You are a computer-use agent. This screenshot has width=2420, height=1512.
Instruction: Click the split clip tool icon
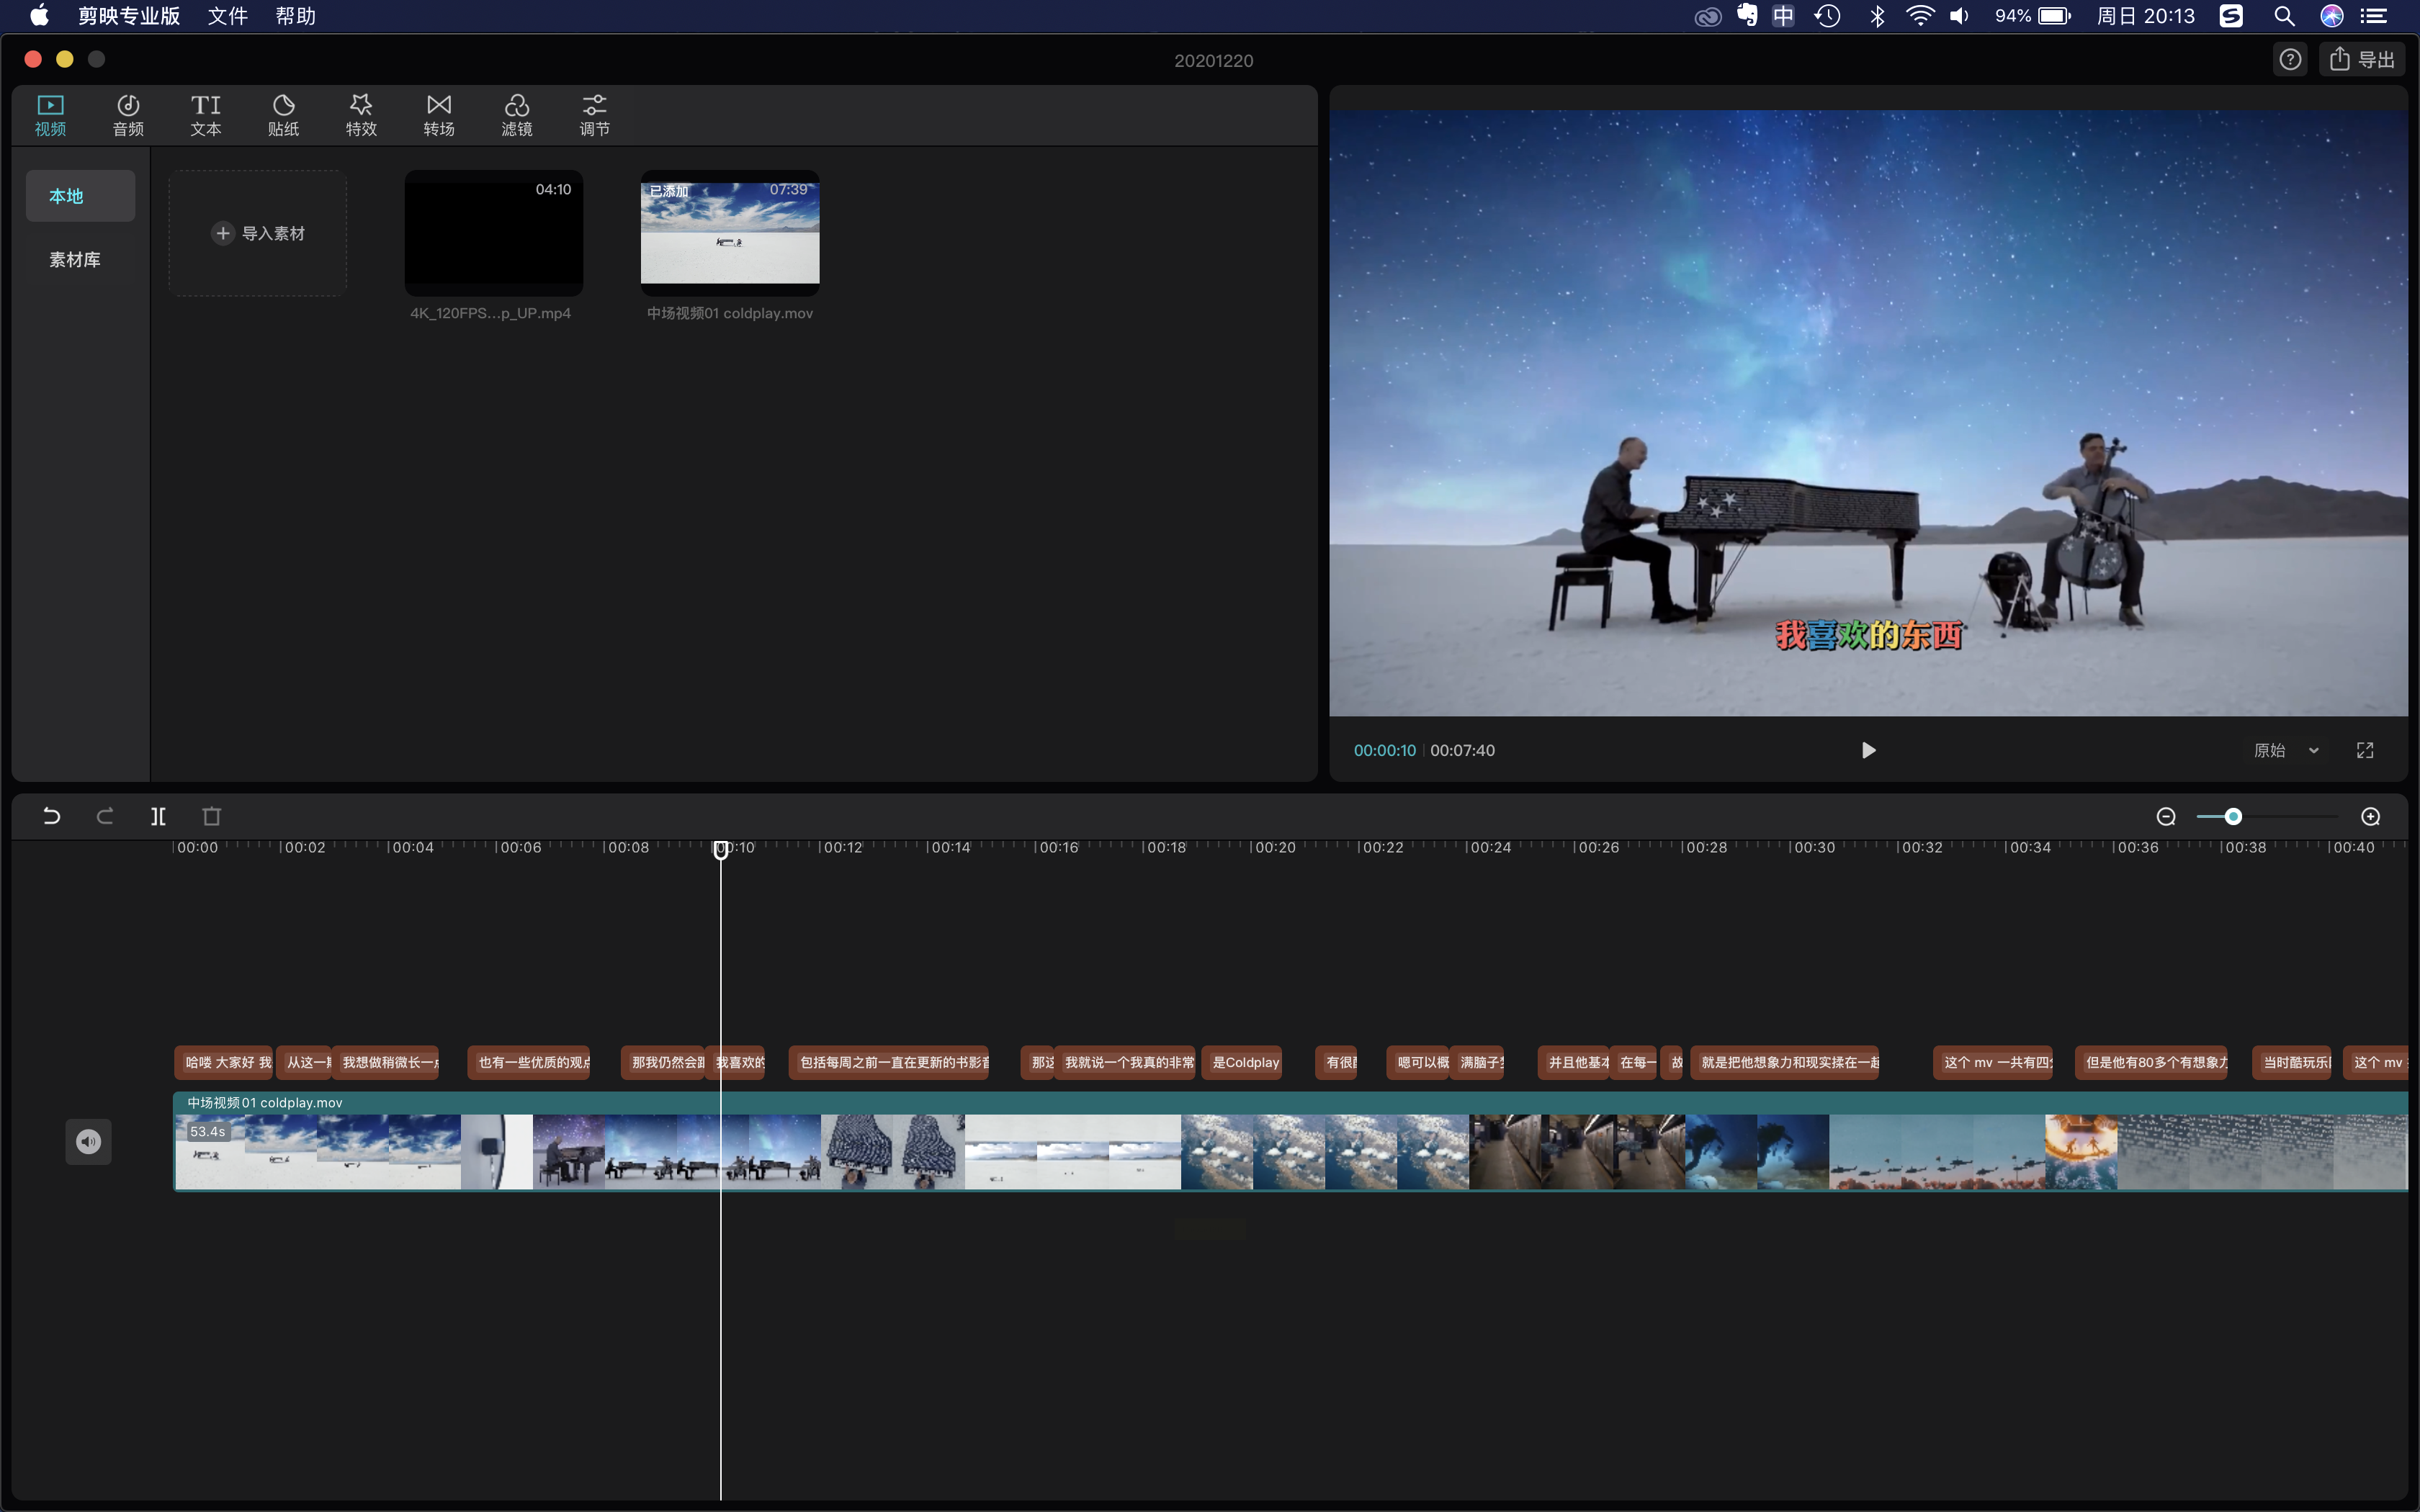tap(158, 816)
